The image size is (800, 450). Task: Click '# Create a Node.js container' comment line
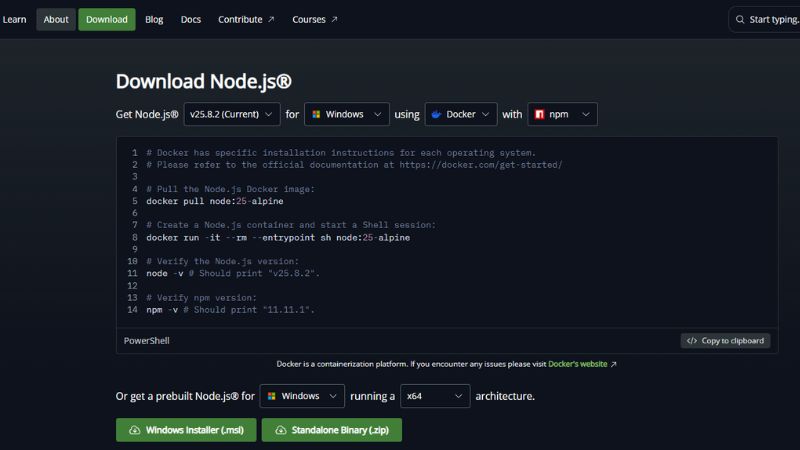pyautogui.click(x=291, y=225)
